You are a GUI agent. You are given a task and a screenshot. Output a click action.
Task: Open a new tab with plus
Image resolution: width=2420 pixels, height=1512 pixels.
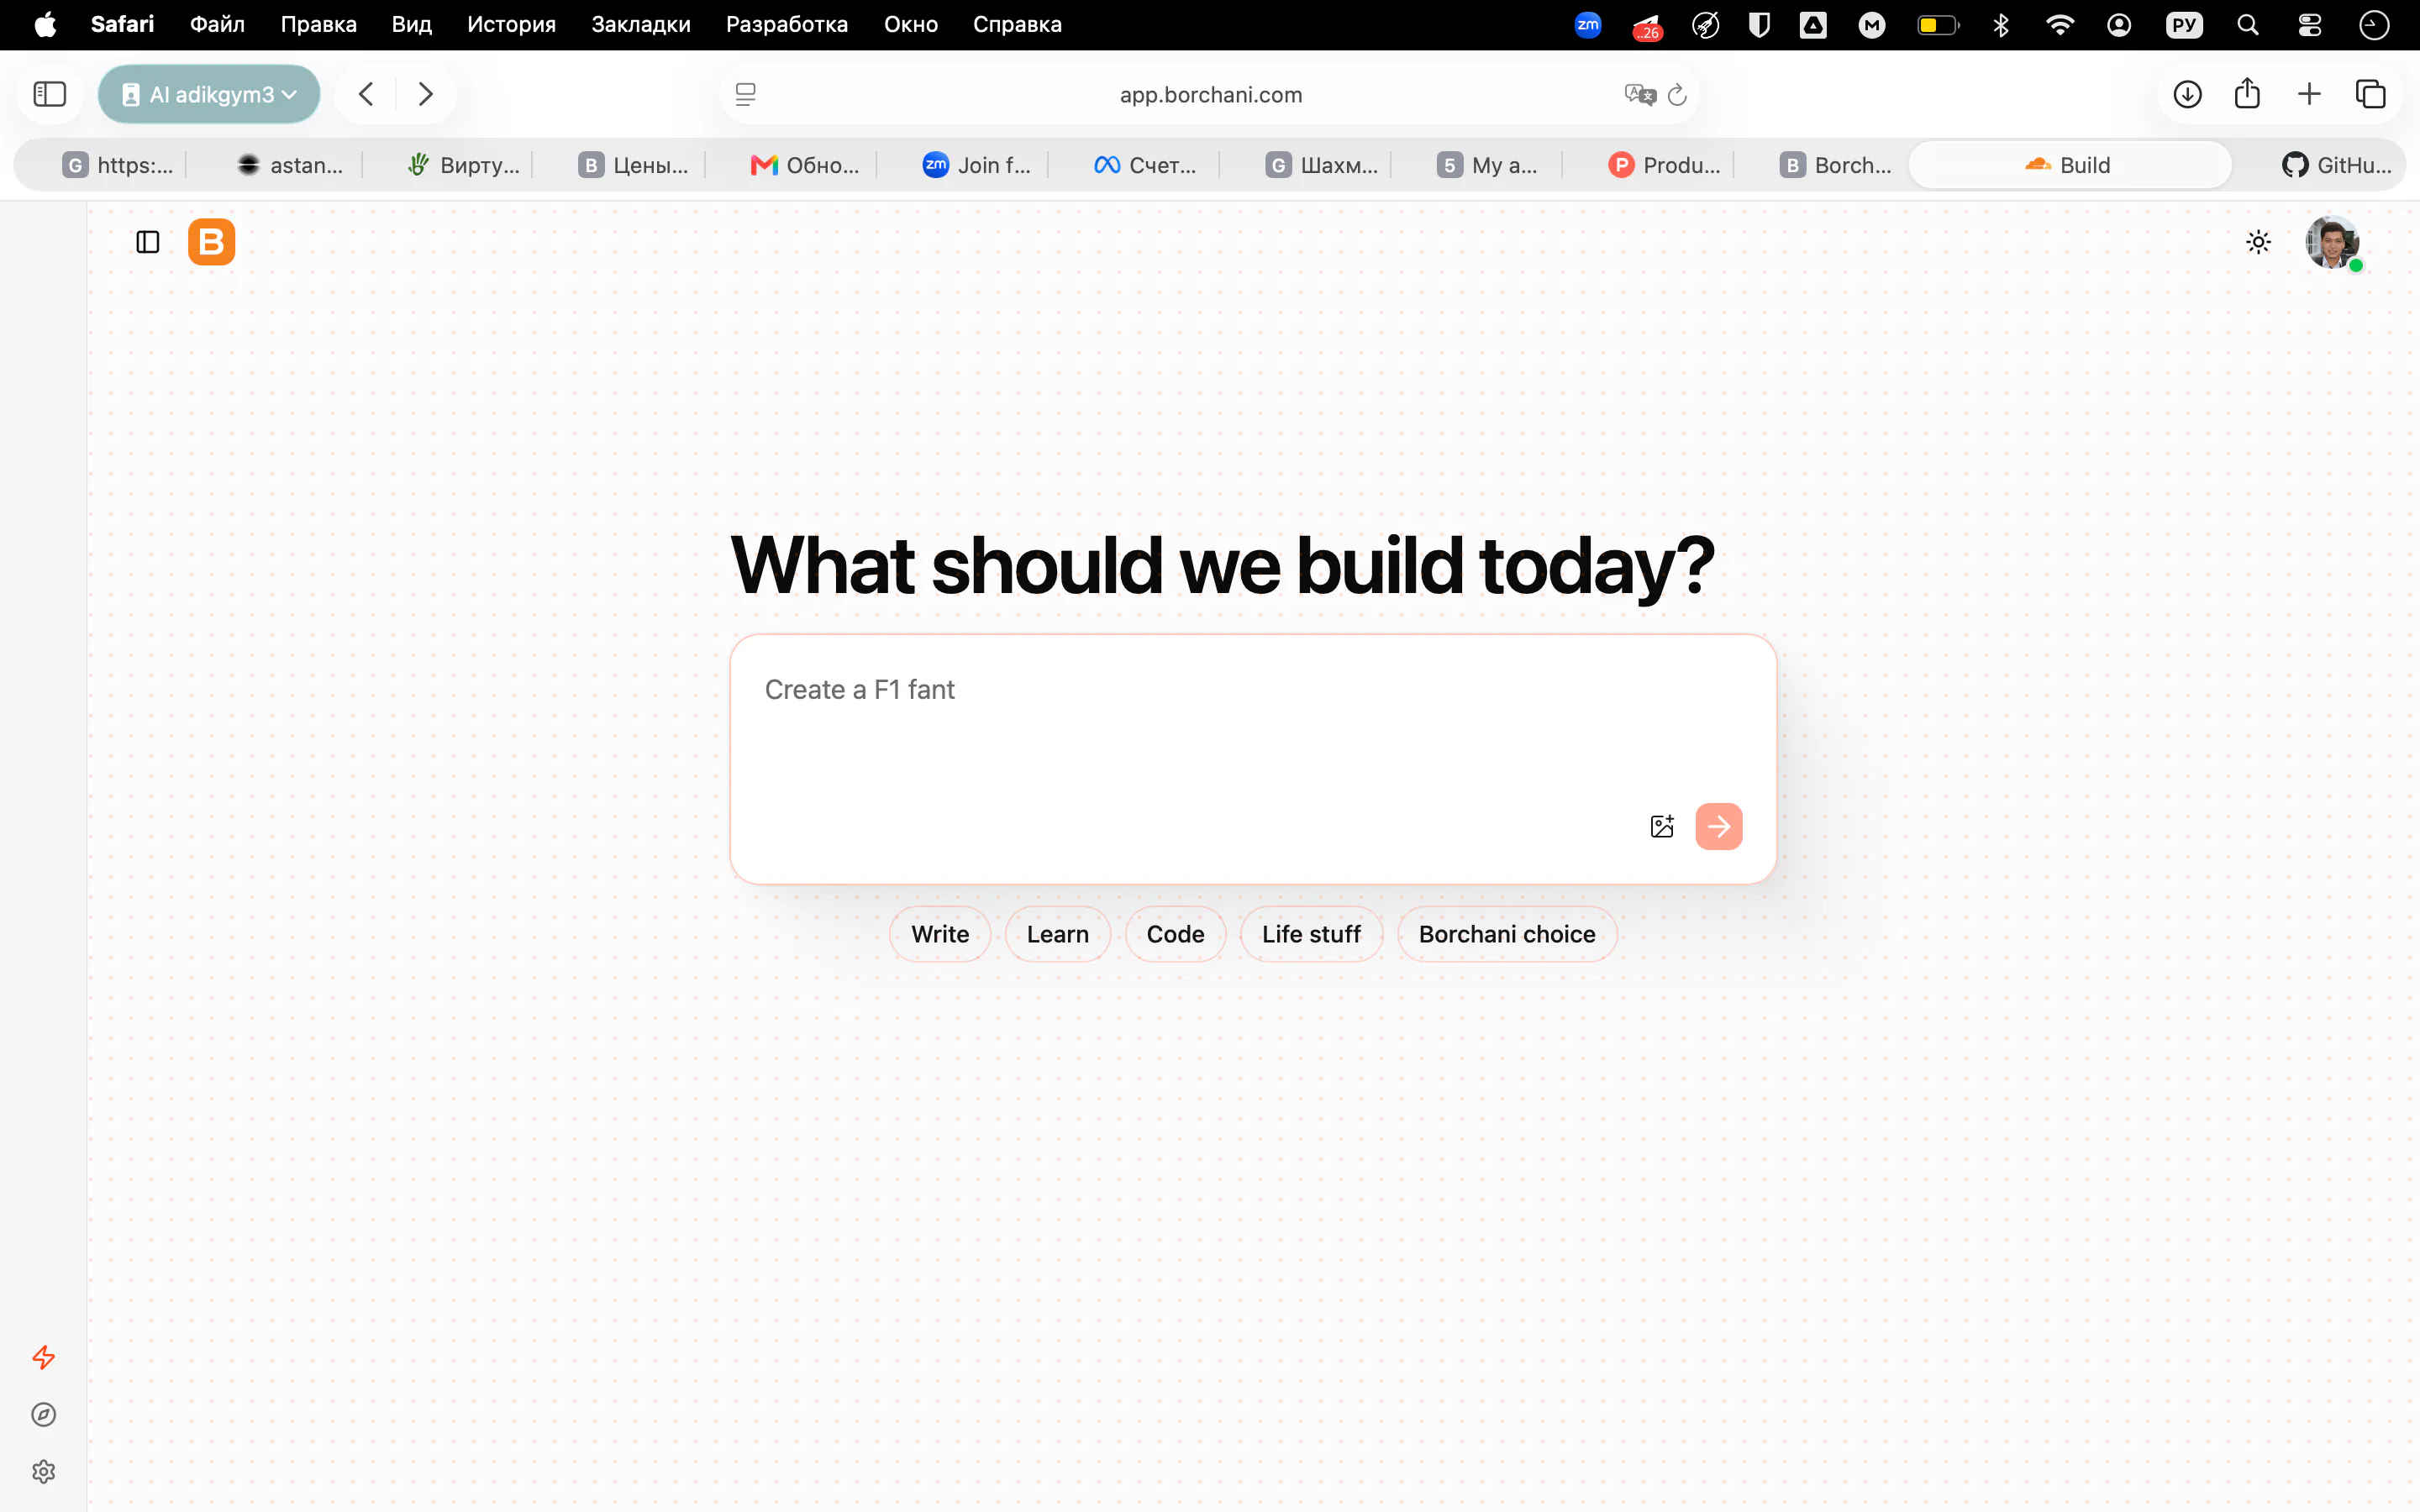click(x=2309, y=94)
